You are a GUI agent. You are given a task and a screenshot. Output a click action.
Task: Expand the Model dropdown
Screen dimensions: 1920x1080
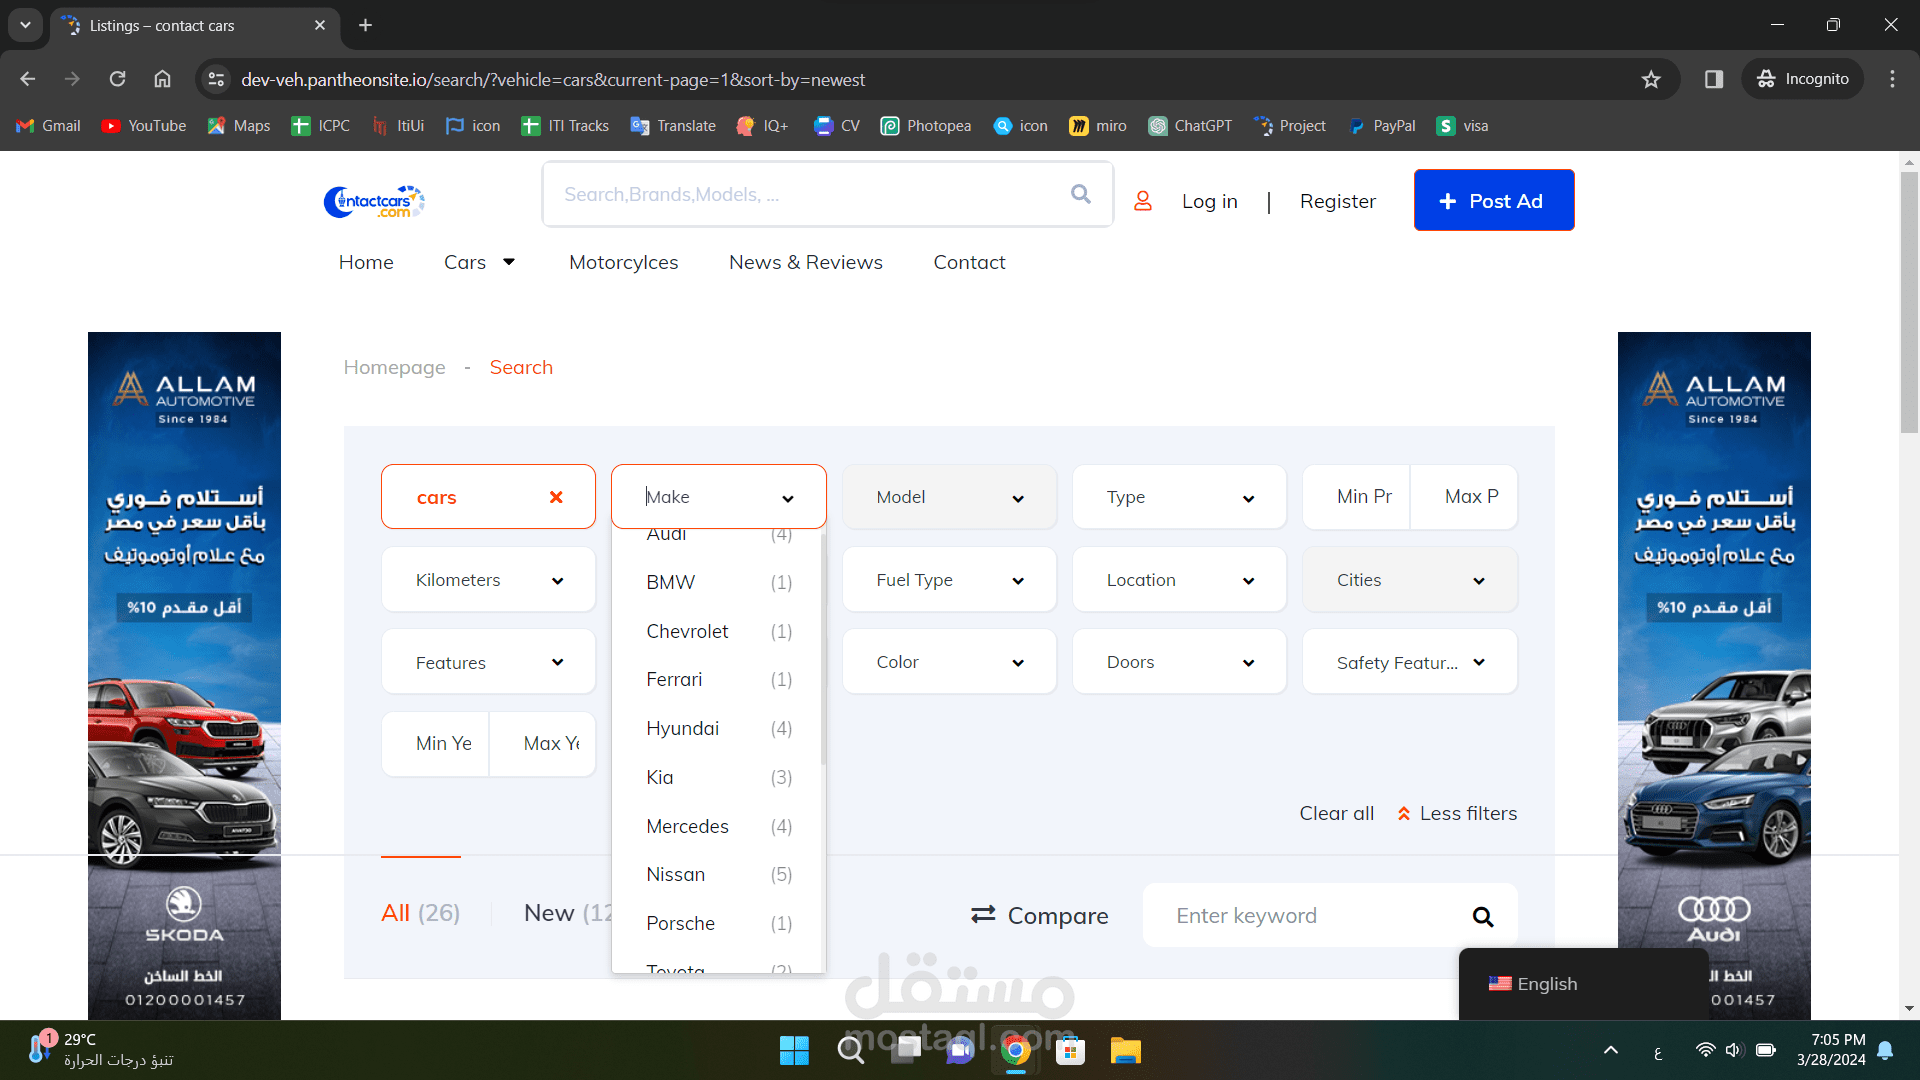tap(949, 497)
